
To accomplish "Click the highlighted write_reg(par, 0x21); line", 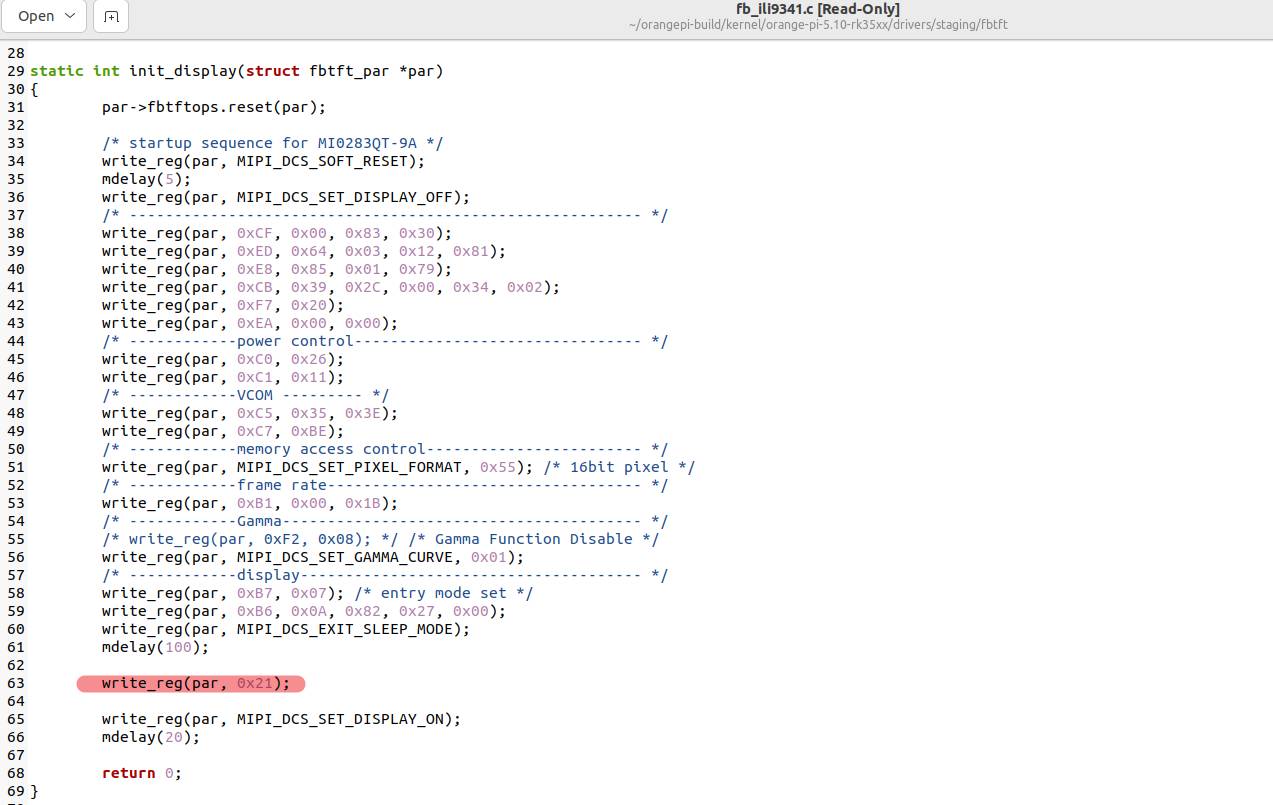I will pos(196,683).
